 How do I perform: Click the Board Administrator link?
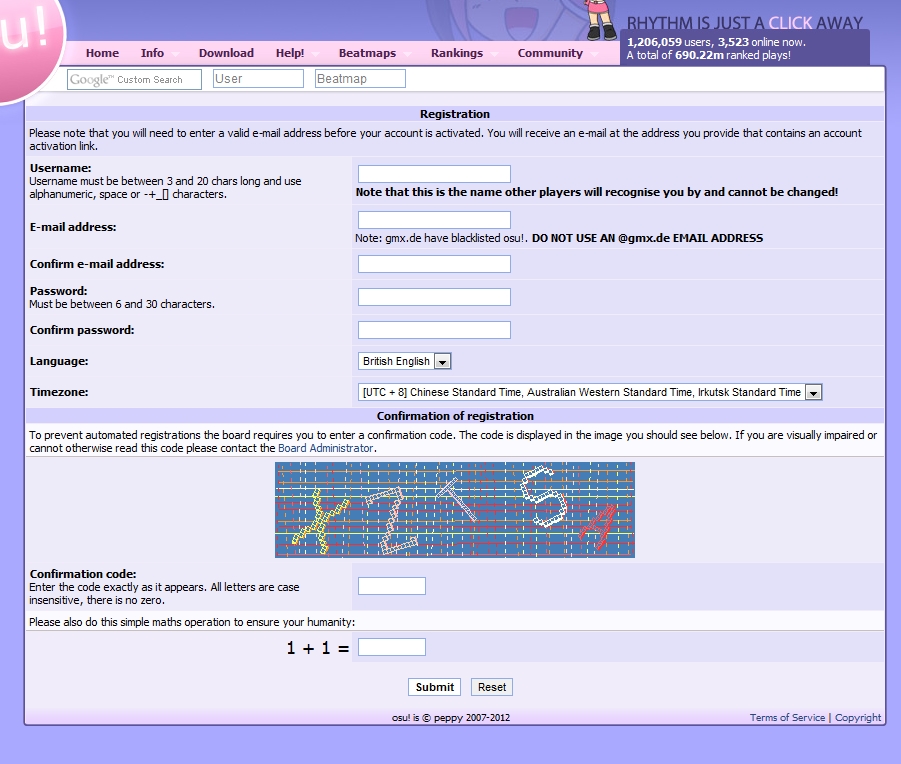pos(325,448)
